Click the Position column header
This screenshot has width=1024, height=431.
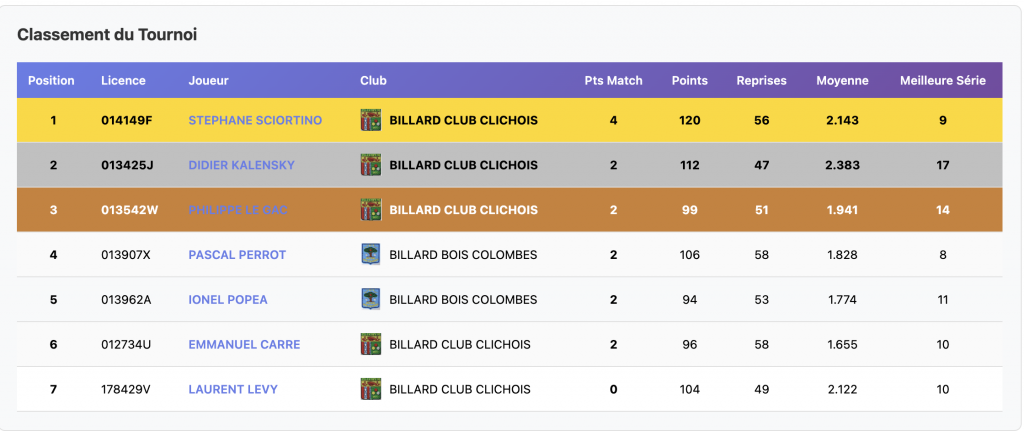point(51,81)
